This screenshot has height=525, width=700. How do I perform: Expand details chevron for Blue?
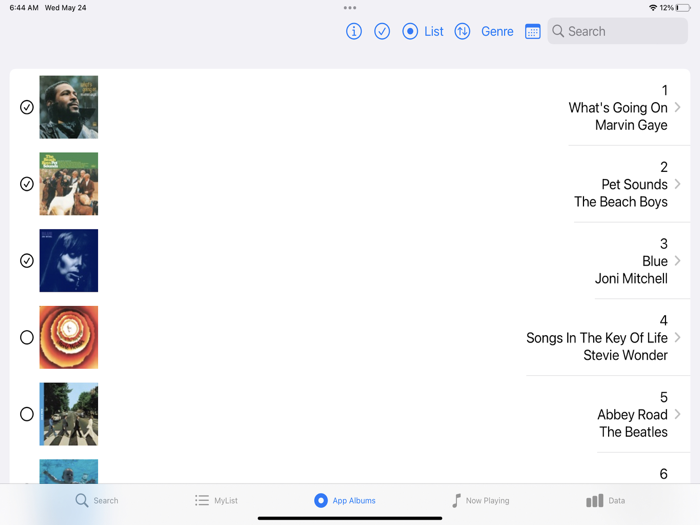(678, 261)
